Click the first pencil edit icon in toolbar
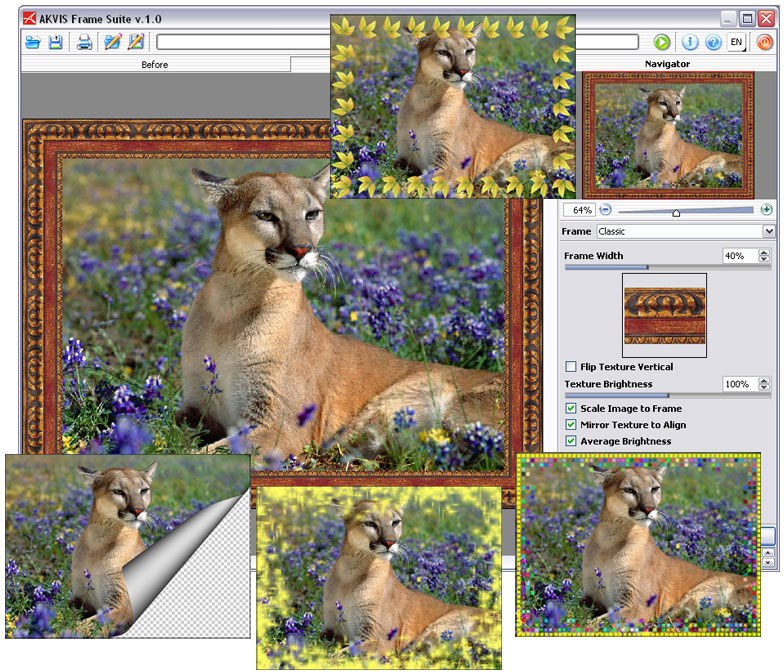Image resolution: width=784 pixels, height=672 pixels. [x=112, y=42]
